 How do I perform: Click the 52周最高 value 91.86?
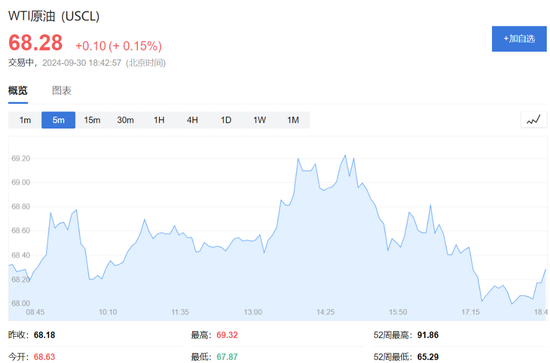(428, 335)
